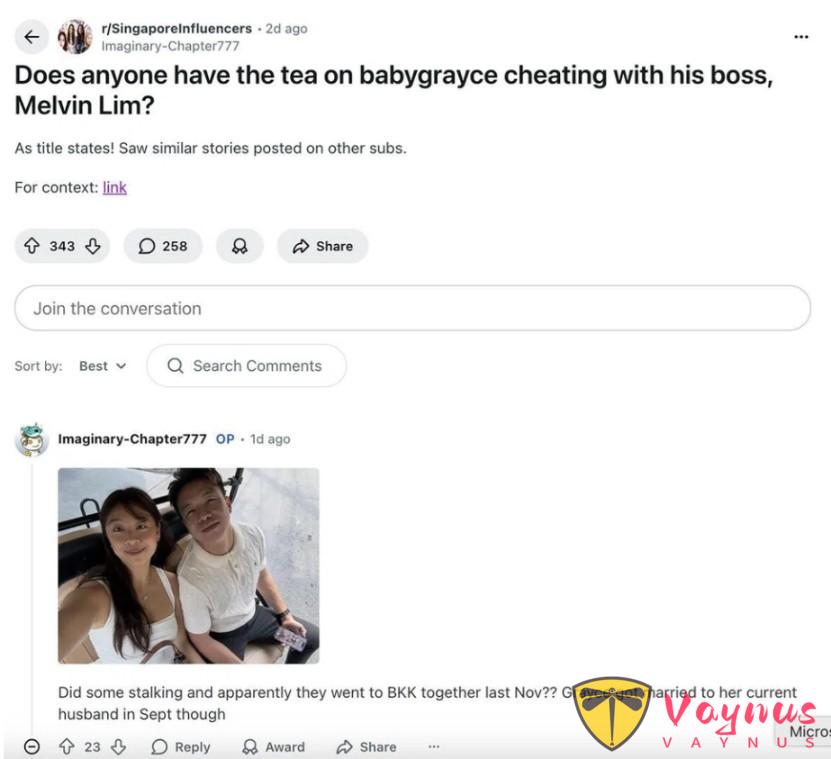Award the OP's comment

pos(273,747)
